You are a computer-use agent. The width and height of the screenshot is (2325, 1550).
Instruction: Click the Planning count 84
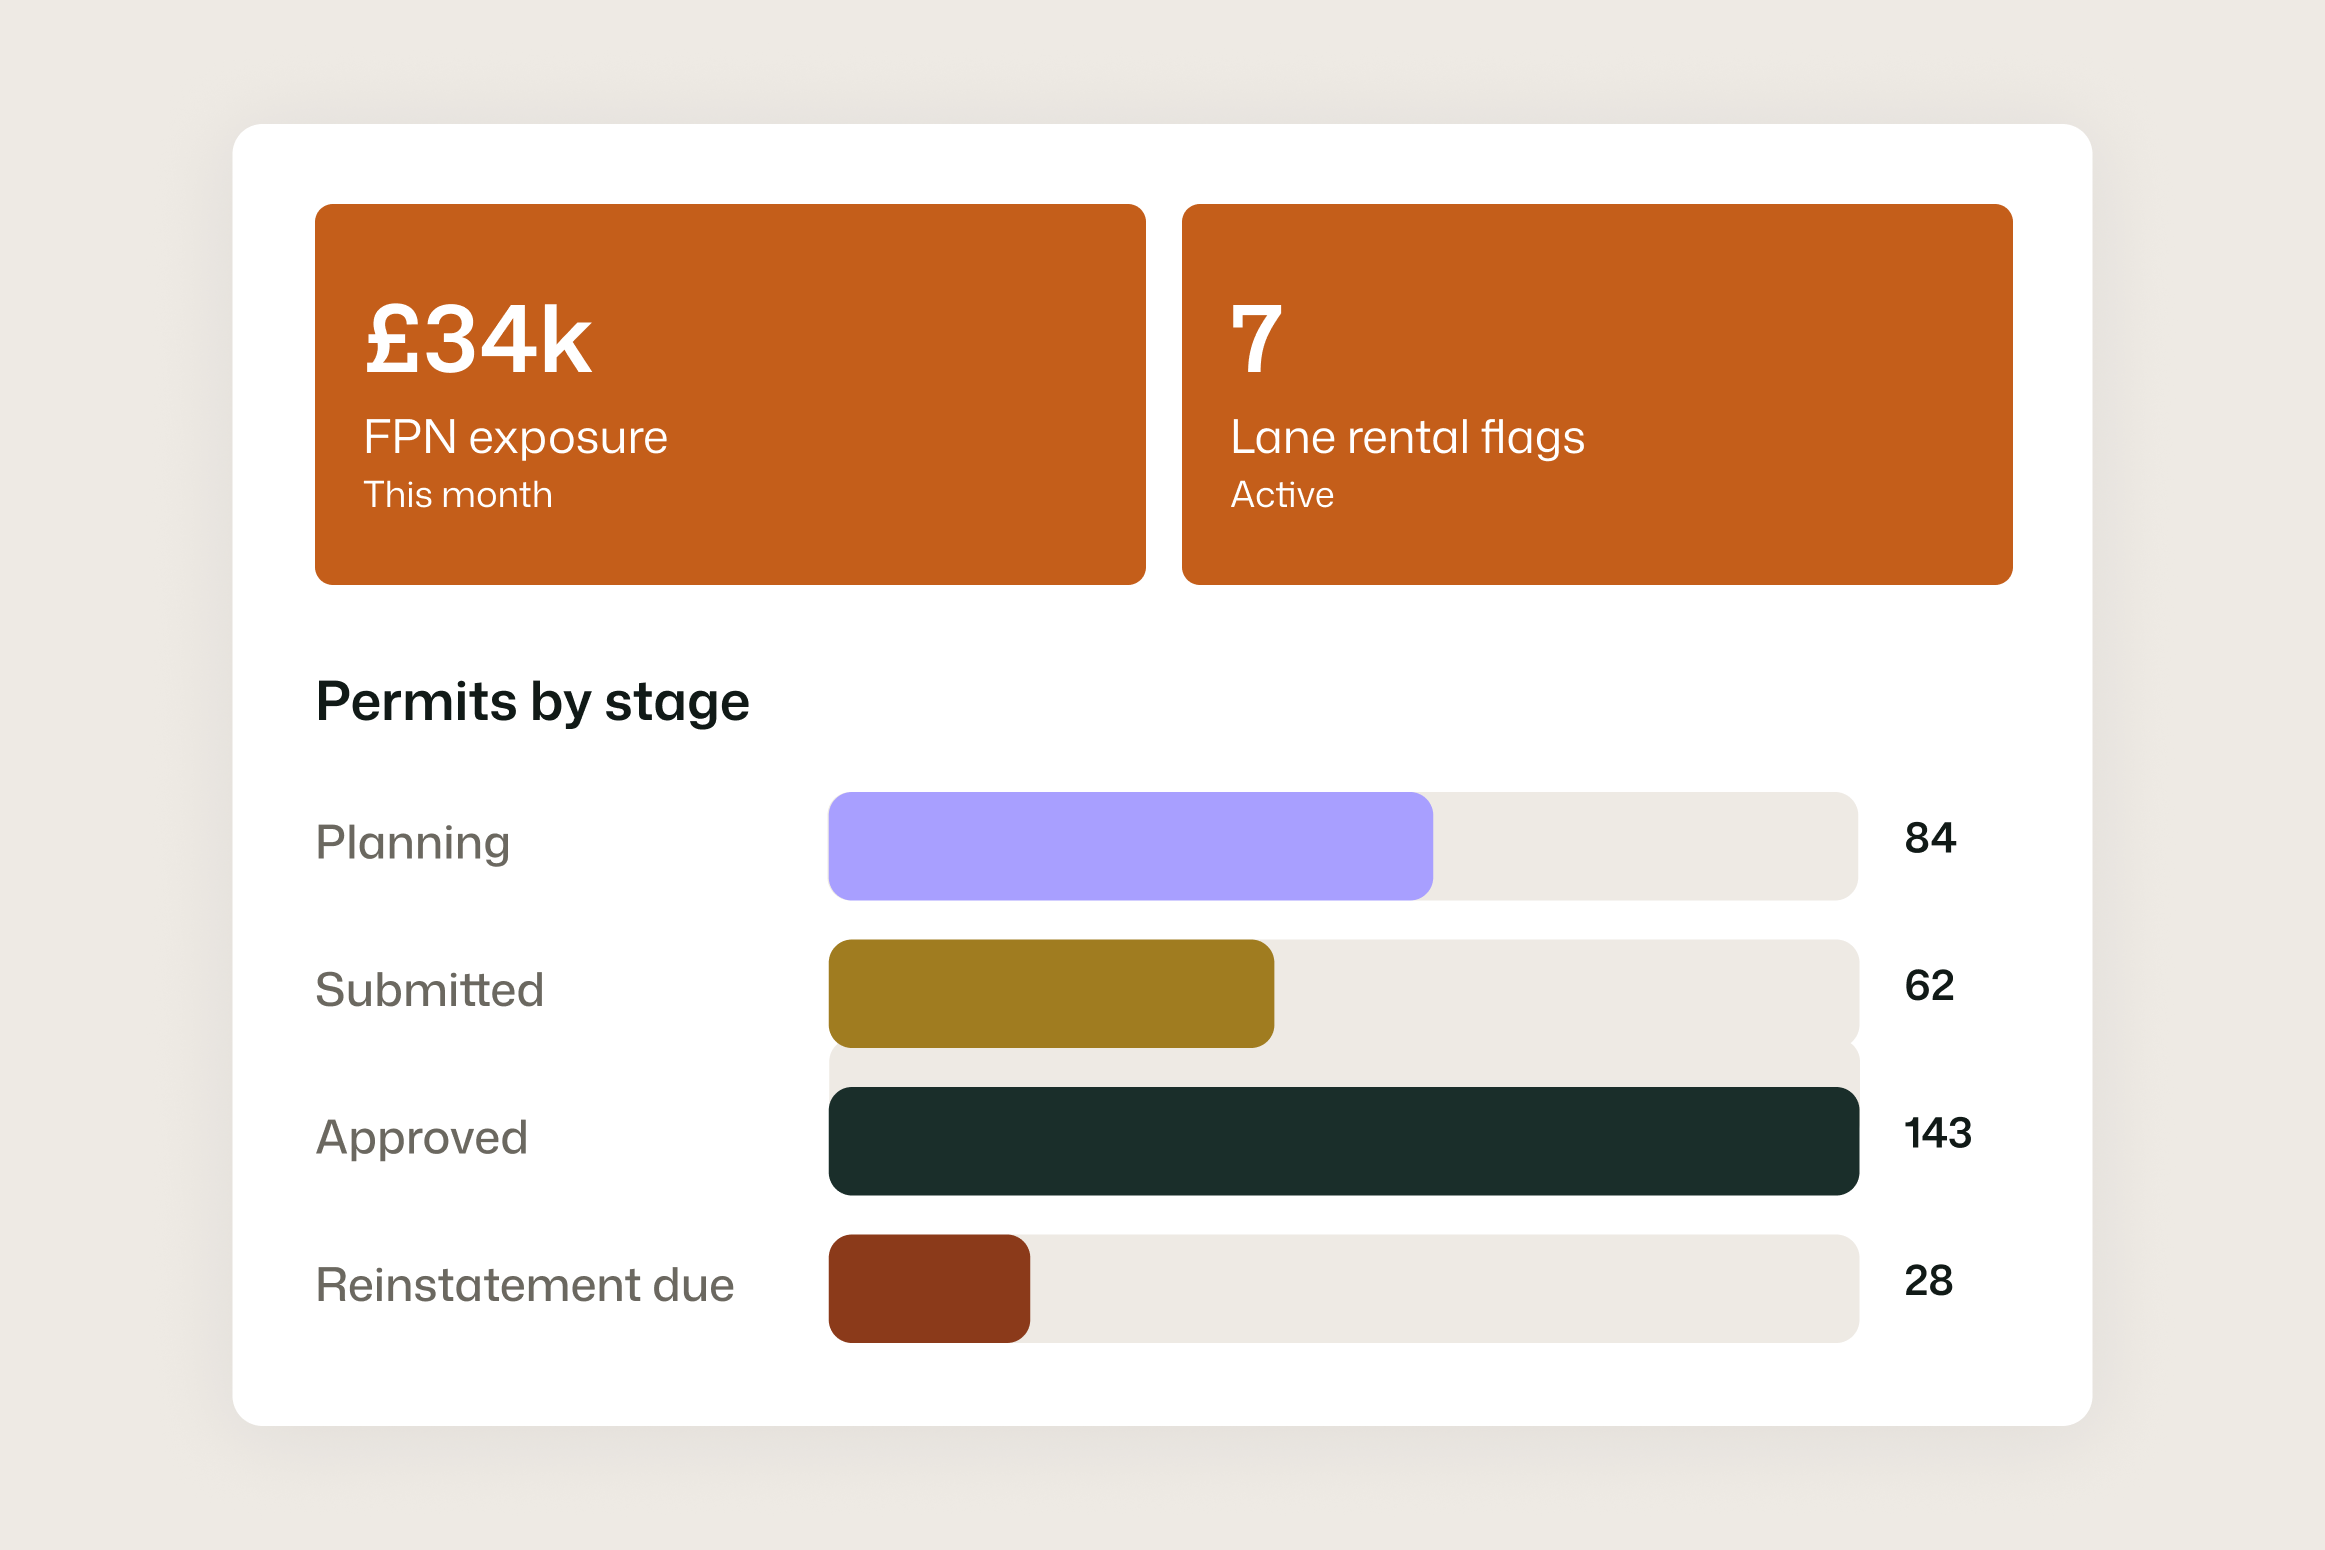point(1929,838)
